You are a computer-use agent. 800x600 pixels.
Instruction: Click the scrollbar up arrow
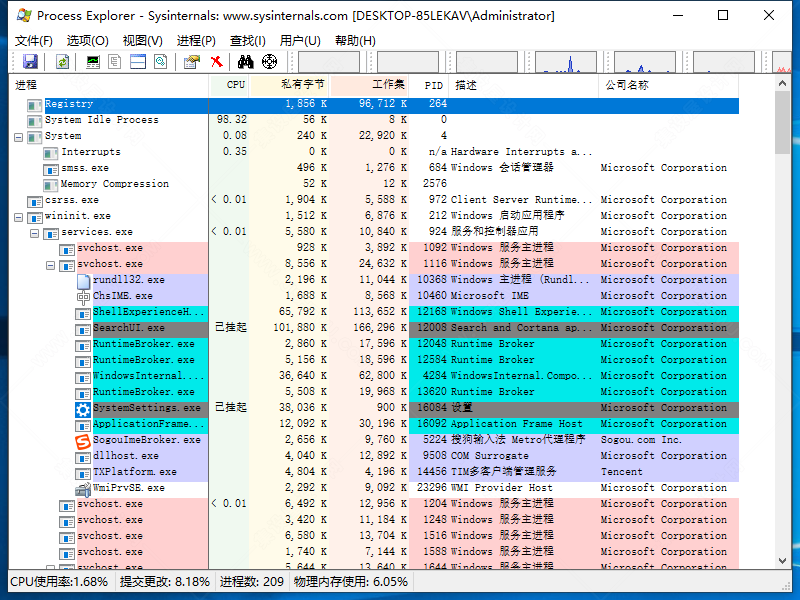783,83
